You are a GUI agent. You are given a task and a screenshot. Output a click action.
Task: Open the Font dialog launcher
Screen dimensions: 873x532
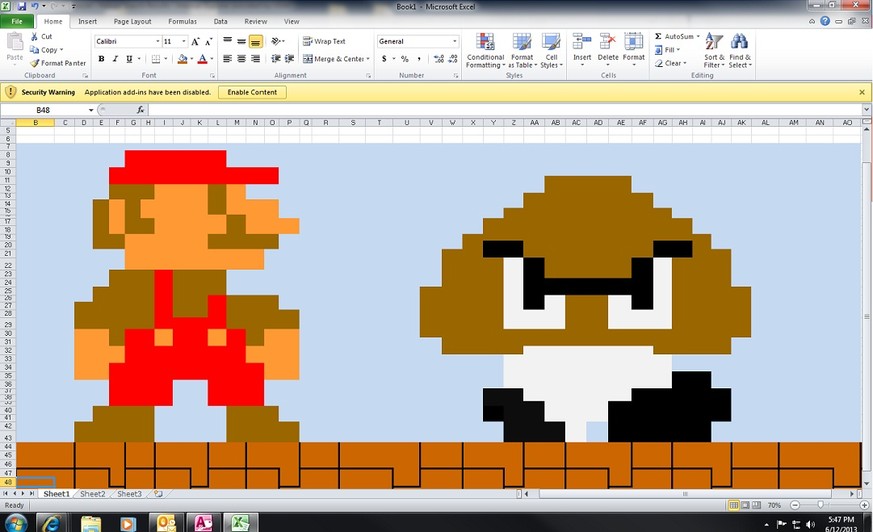click(x=213, y=76)
